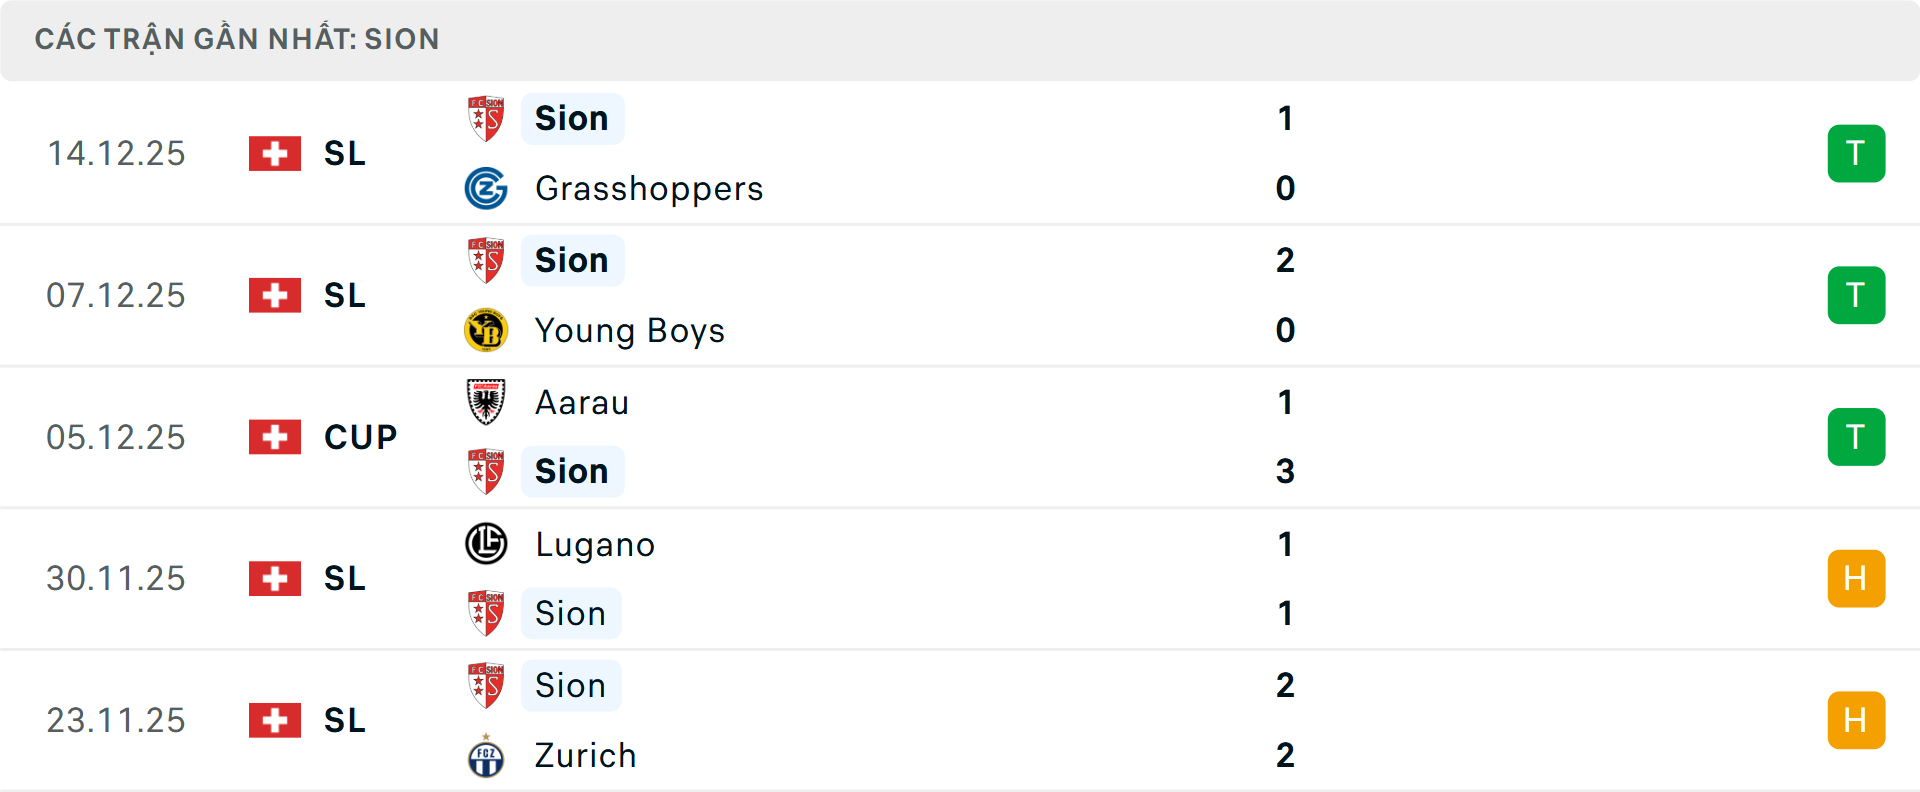Screen dimensions: 1920x792
Task: Click the Swiss flag beside CUP
Action: 275,437
